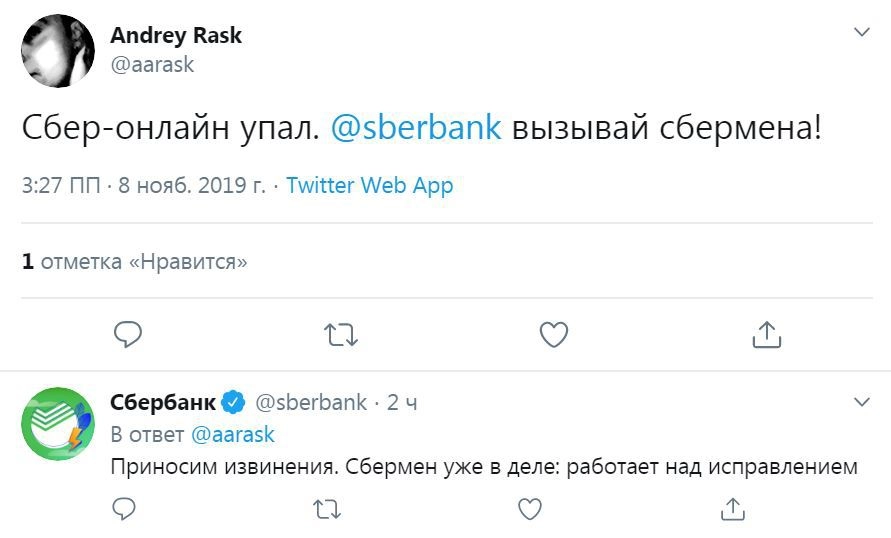
Task: Open the Сбербанк account name
Action: [x=162, y=403]
